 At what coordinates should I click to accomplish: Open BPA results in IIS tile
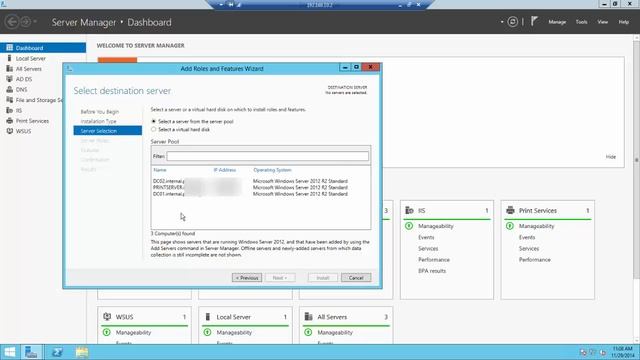click(x=432, y=271)
